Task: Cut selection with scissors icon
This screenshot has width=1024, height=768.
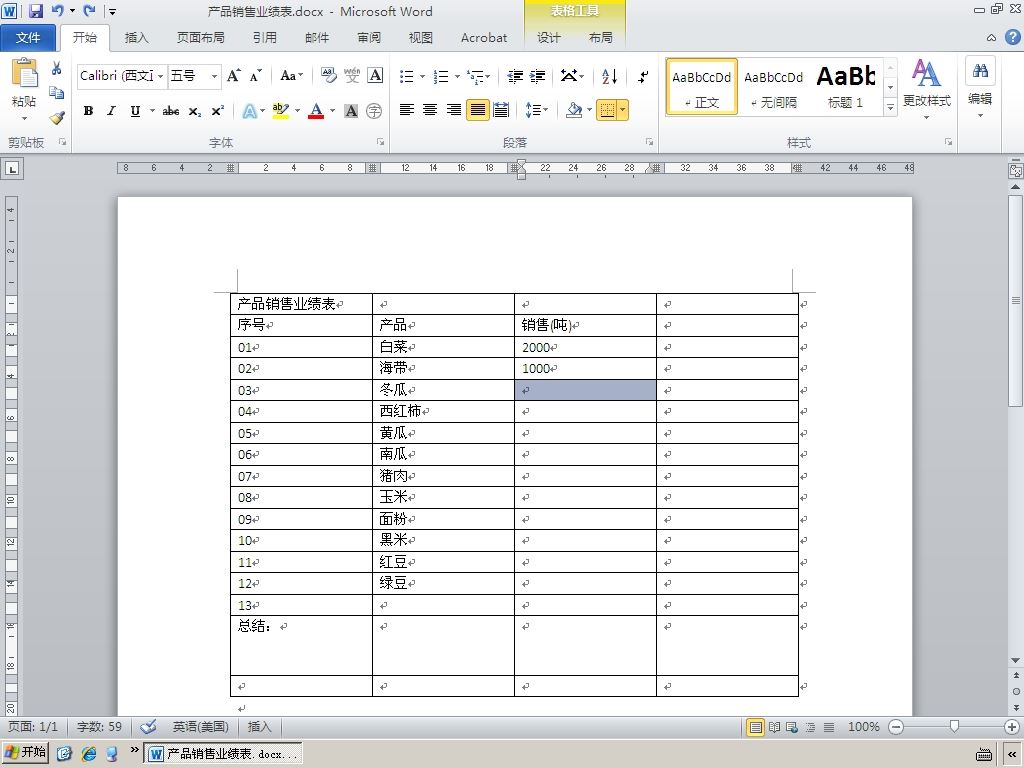Action: [x=57, y=68]
